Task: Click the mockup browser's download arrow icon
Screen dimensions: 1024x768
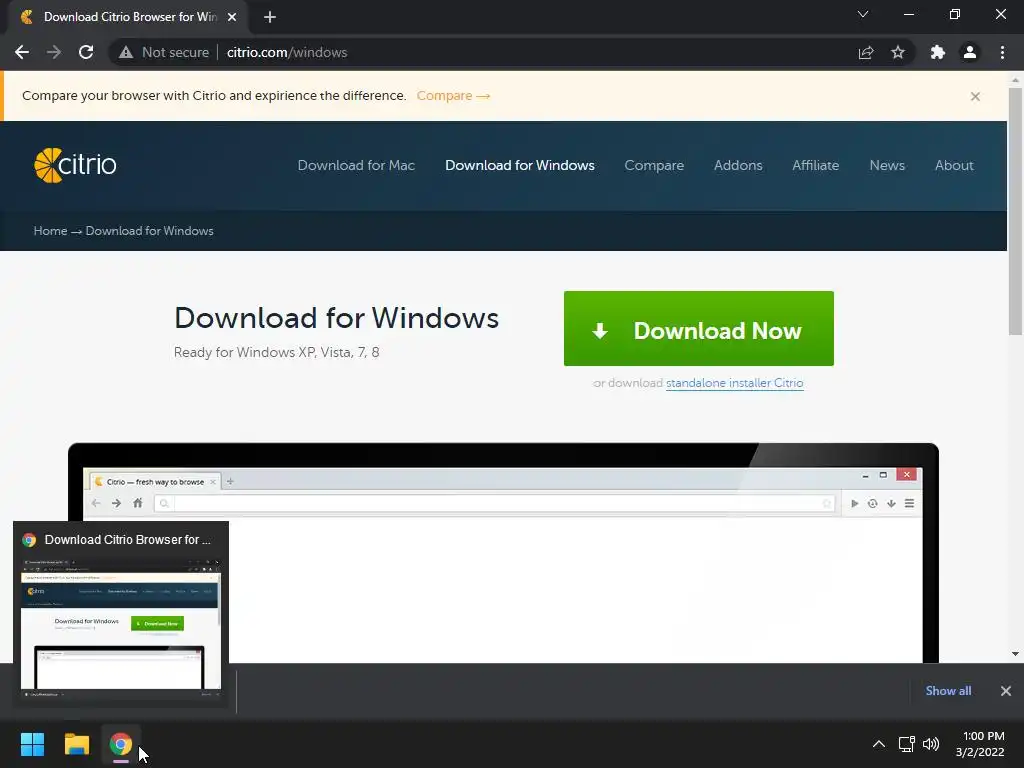Action: pyautogui.click(x=891, y=504)
